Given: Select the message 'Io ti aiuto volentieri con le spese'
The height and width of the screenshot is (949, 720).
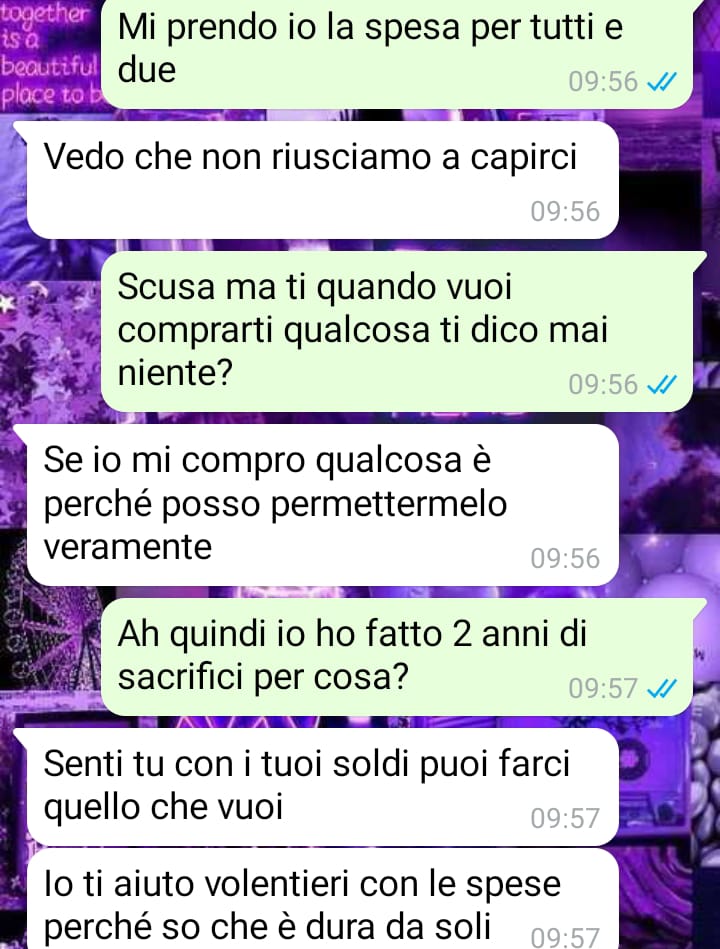Looking at the screenshot, I should point(322,899).
